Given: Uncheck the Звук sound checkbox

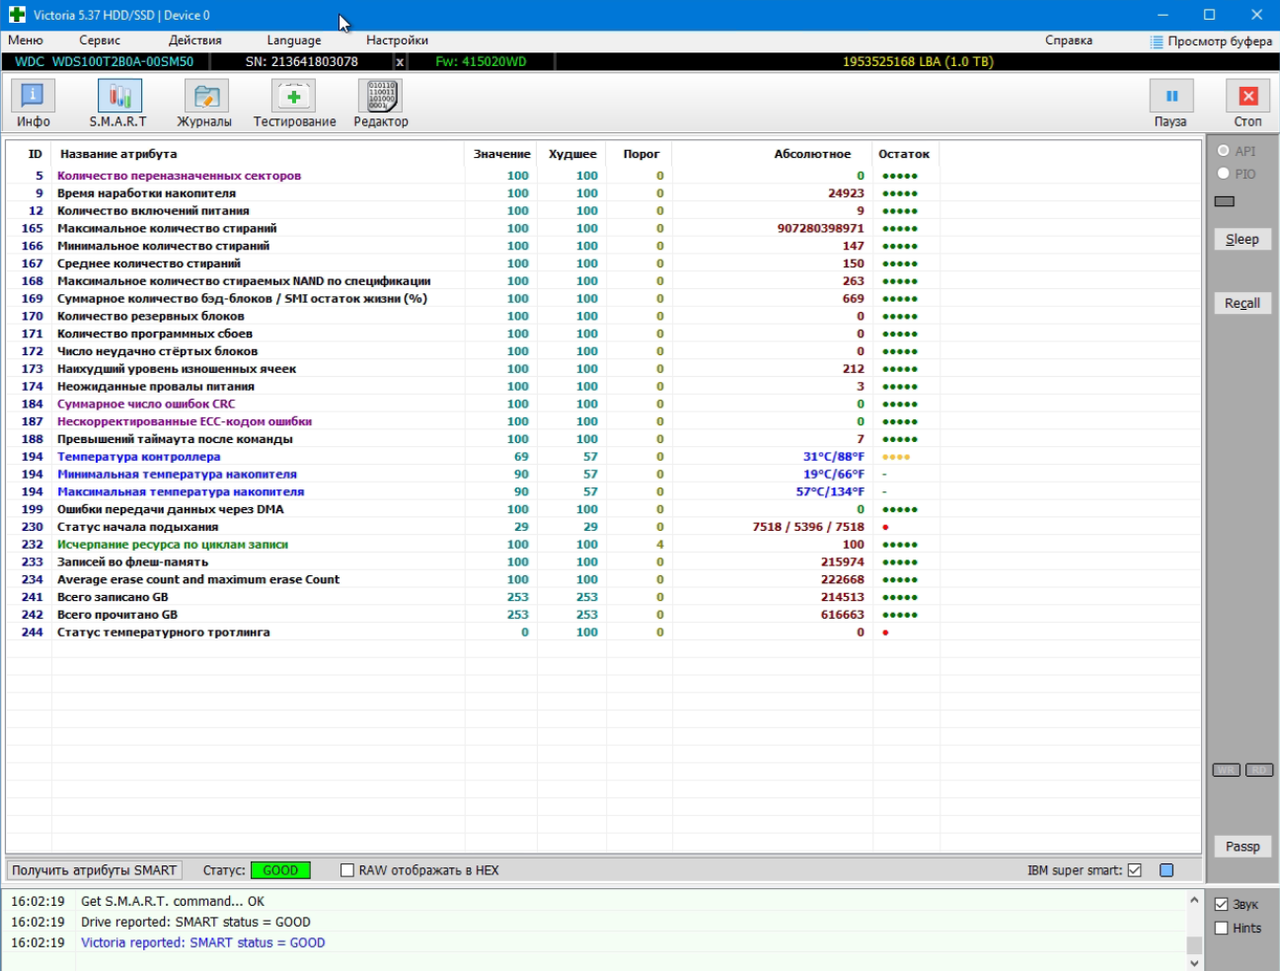Looking at the screenshot, I should tap(1221, 904).
